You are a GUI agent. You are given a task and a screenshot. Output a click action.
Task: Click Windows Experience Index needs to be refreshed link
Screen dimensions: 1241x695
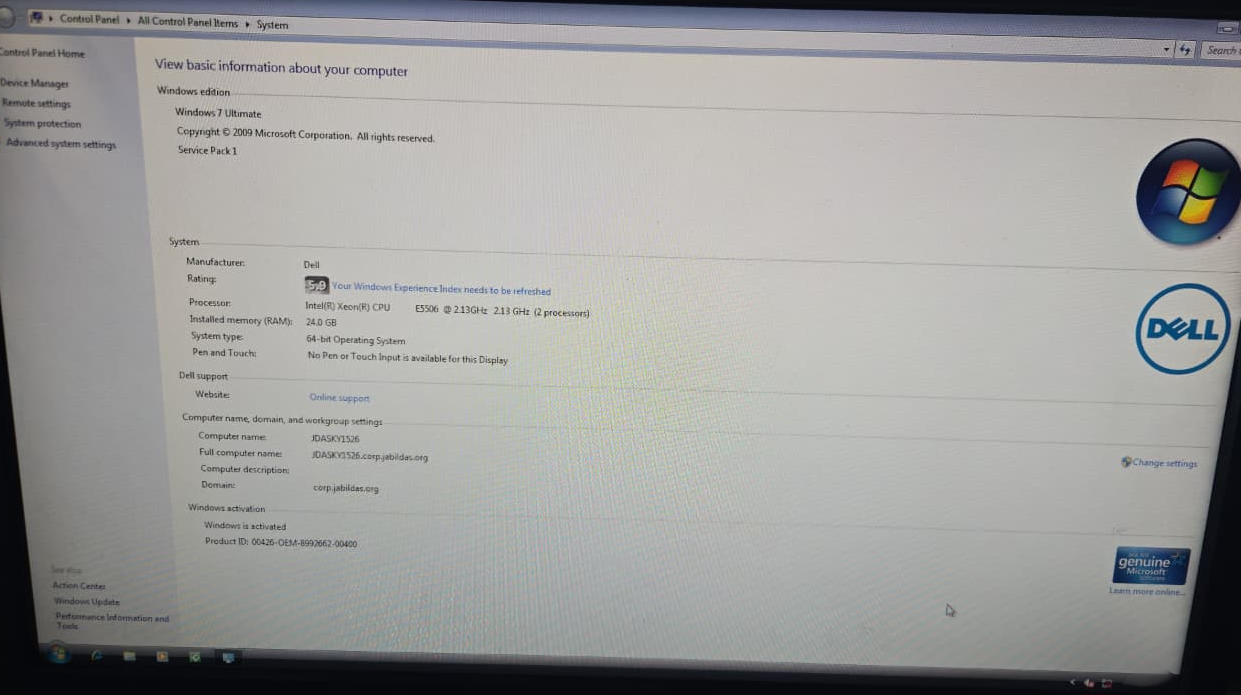441,289
